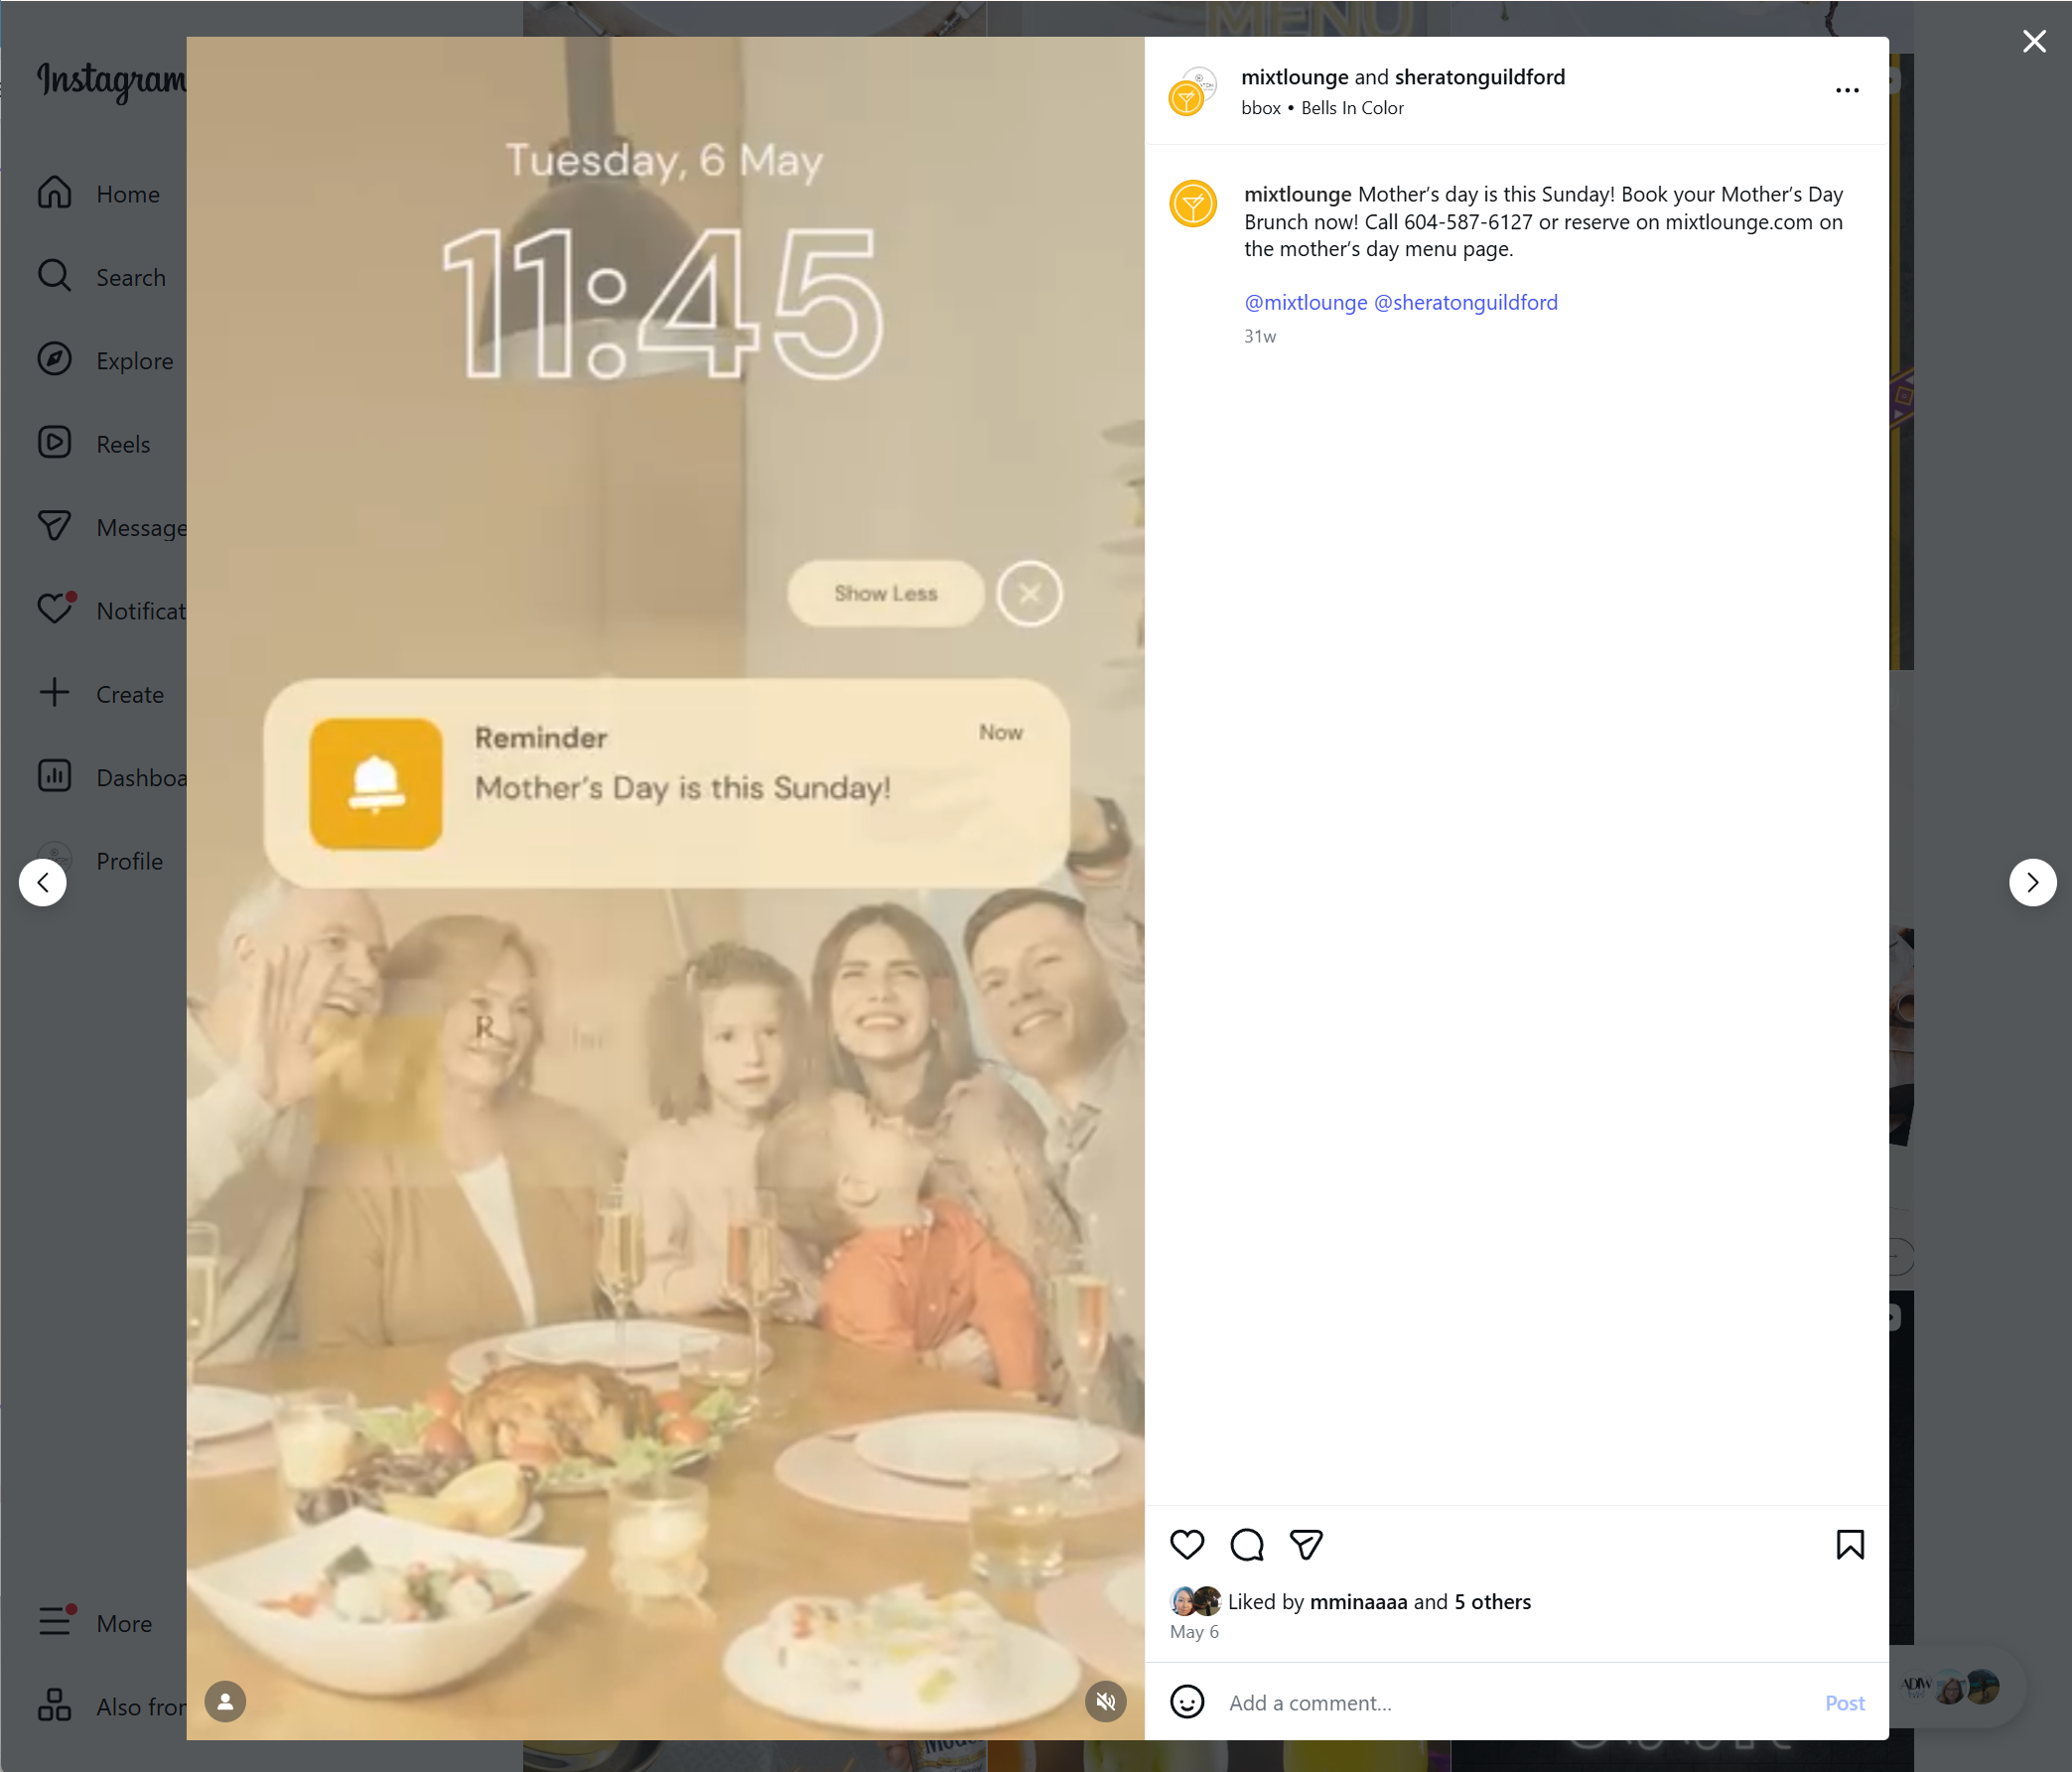Share post using paper plane icon
This screenshot has width=2072, height=1772.
click(x=1306, y=1545)
